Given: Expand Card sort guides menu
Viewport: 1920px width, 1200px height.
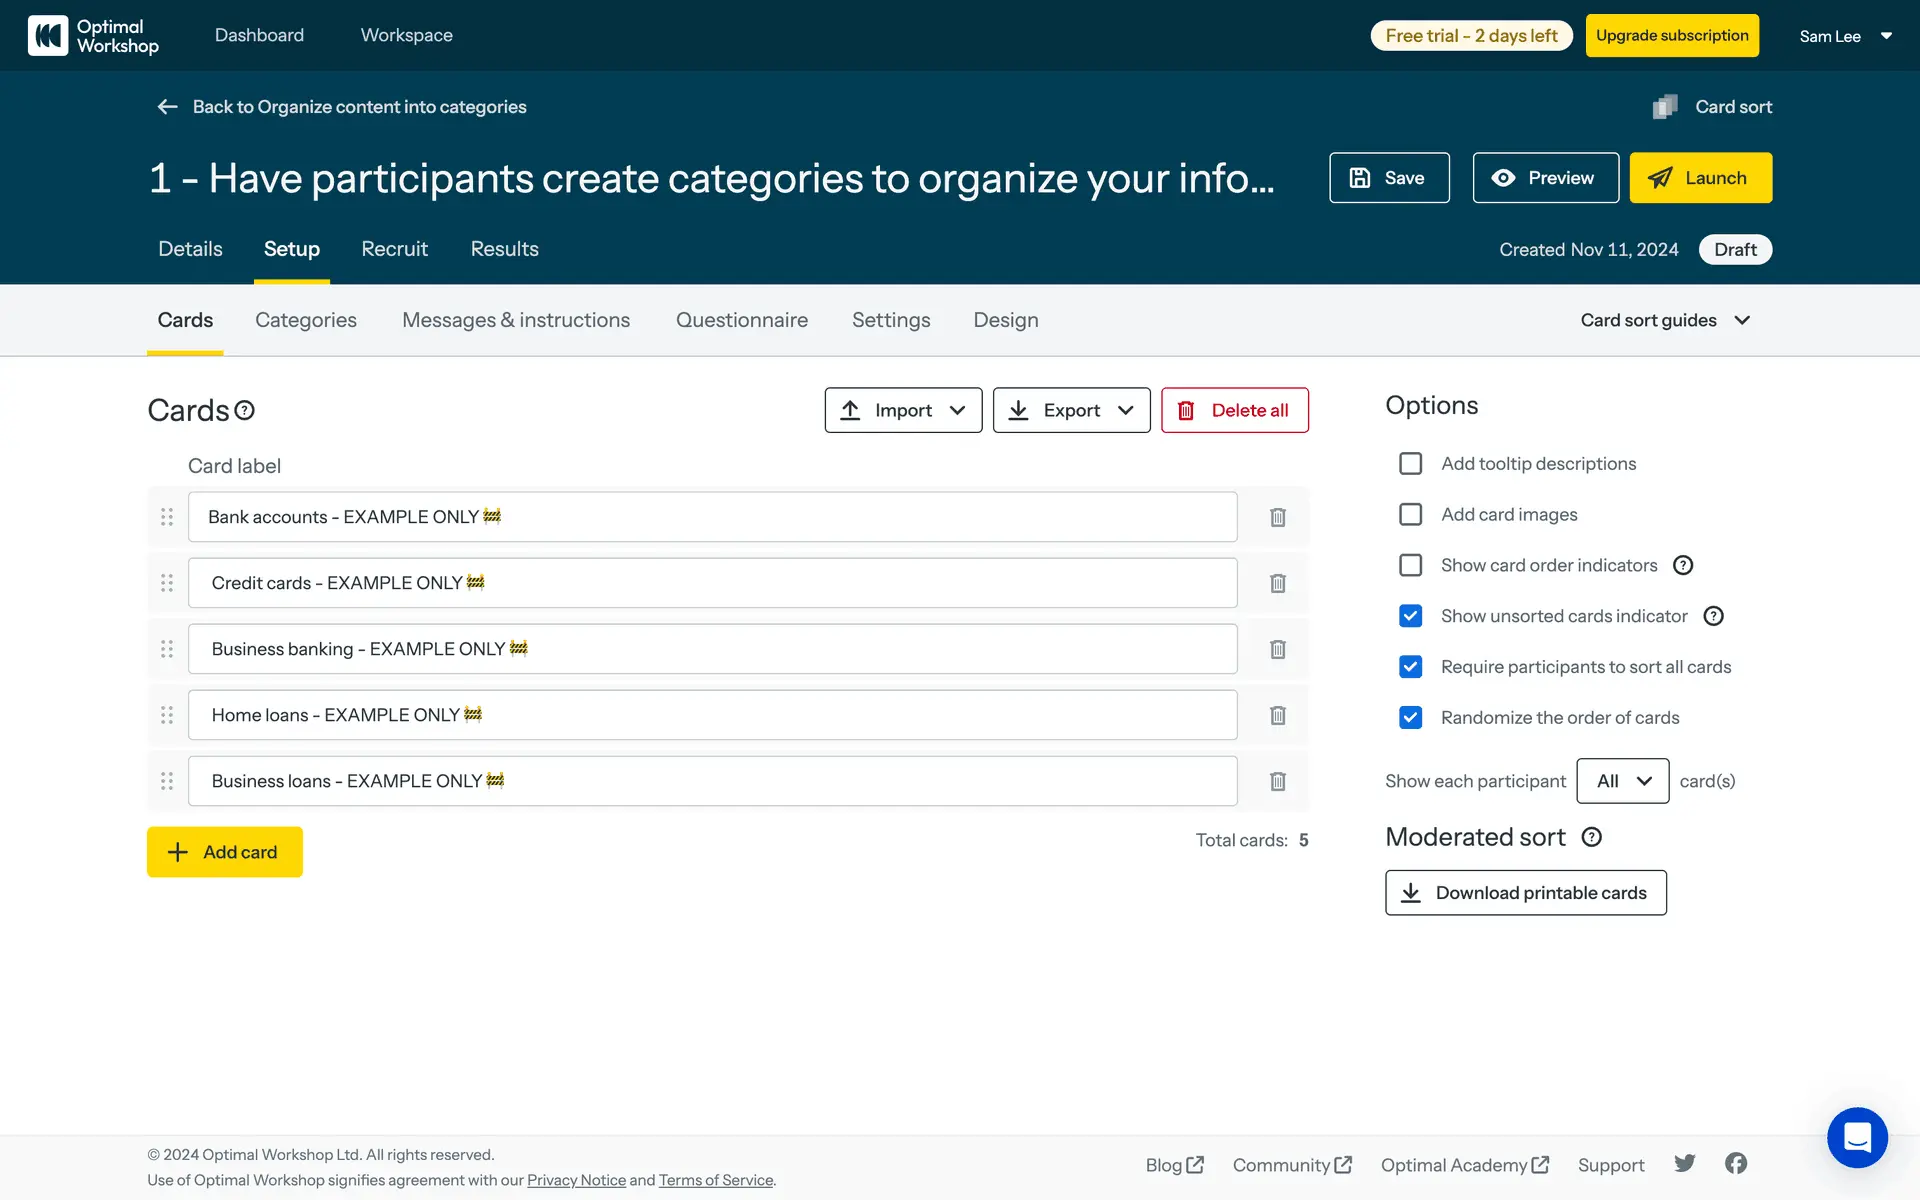Looking at the screenshot, I should (x=1665, y=320).
